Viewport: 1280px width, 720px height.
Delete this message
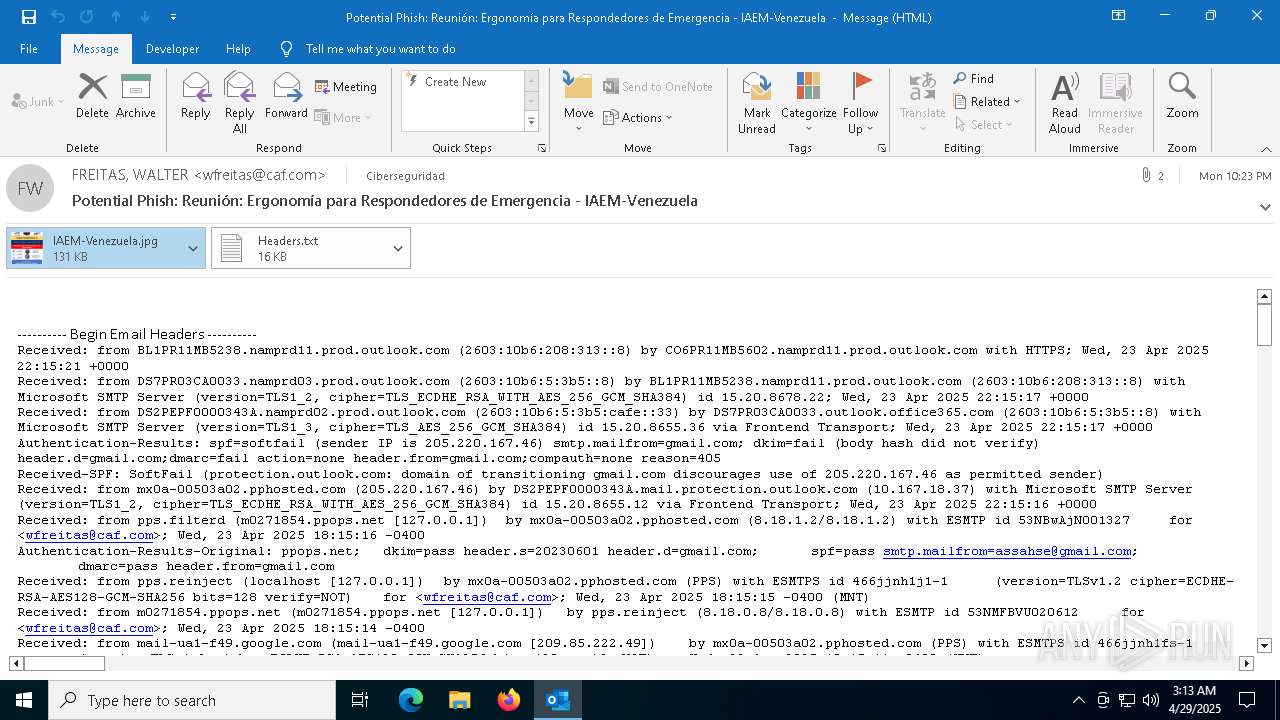pyautogui.click(x=92, y=97)
